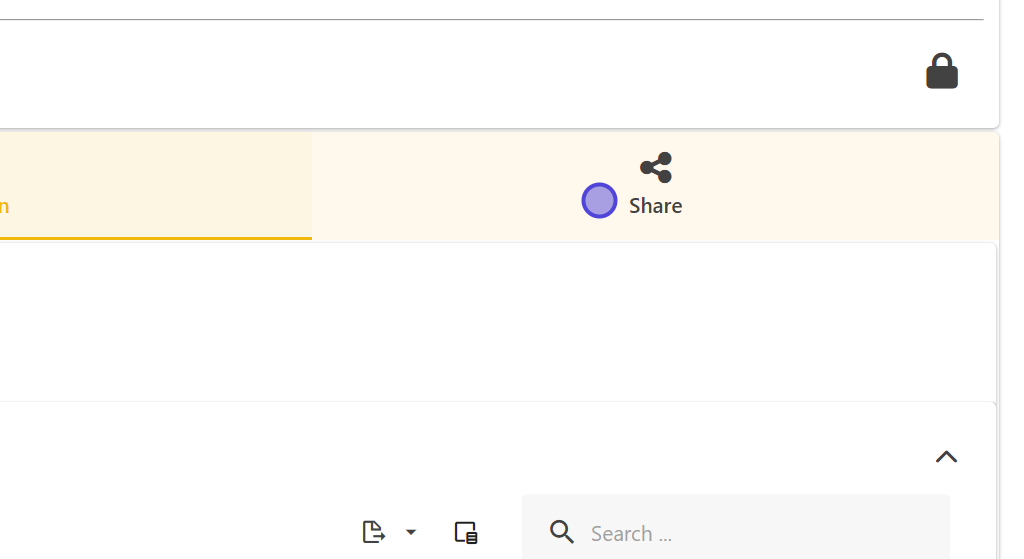Focus the Search text field
This screenshot has height=559, width=1024.
point(750,532)
